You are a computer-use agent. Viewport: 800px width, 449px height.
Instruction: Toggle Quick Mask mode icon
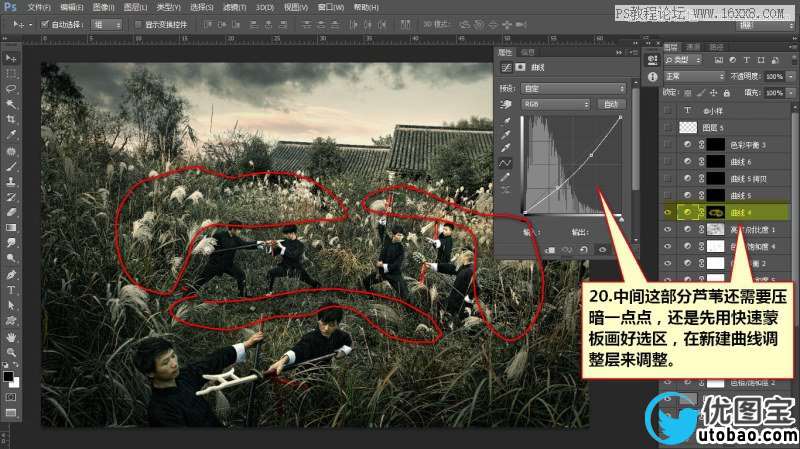[11, 396]
